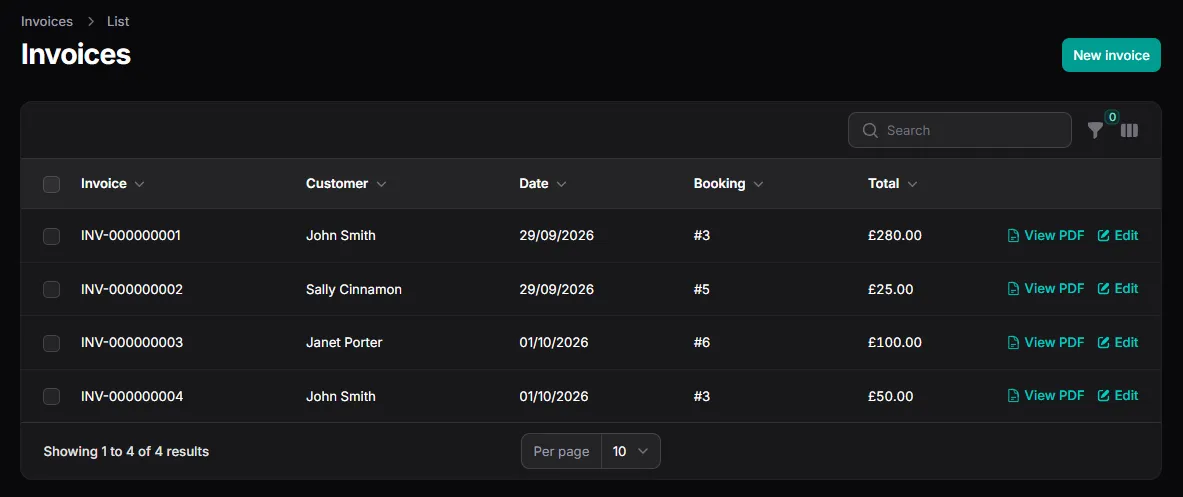Click the PDF icon for INV-000000003
This screenshot has height=497, width=1183.
pyautogui.click(x=1014, y=343)
